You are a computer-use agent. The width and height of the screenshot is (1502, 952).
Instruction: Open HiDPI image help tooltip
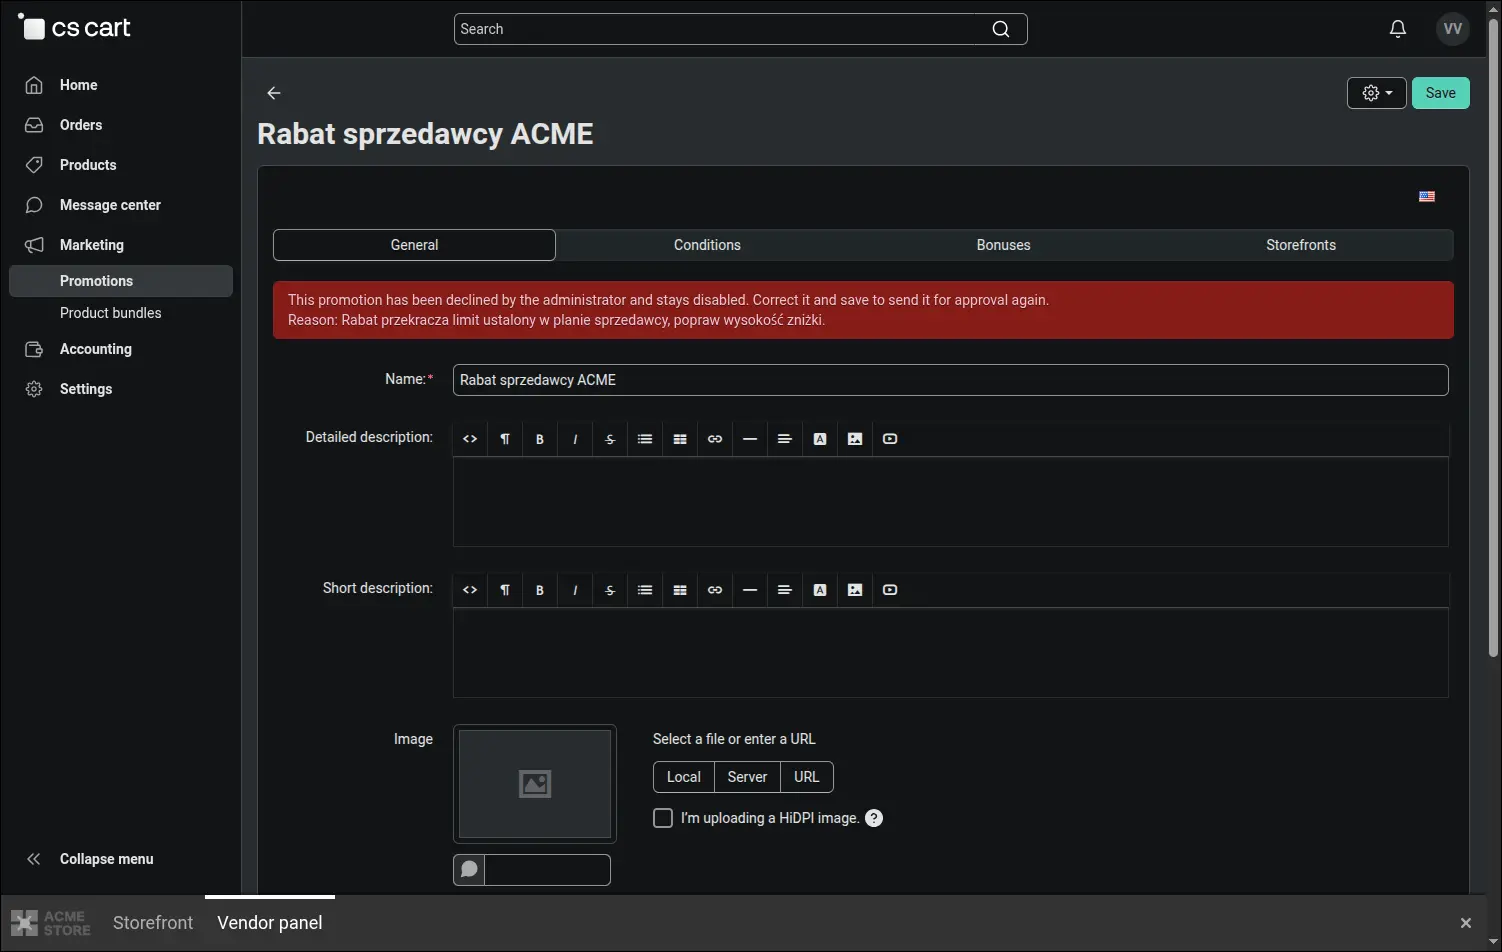874,818
